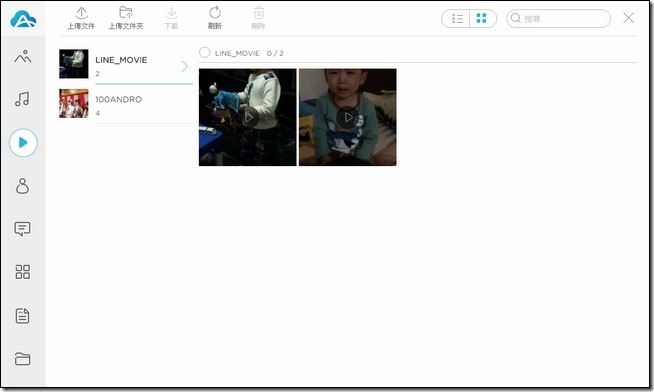Open the Music section in sidebar

tap(23, 99)
